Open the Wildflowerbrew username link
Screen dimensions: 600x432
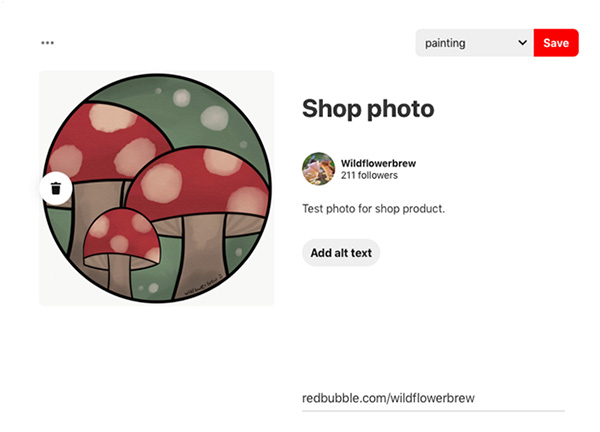tap(376, 161)
